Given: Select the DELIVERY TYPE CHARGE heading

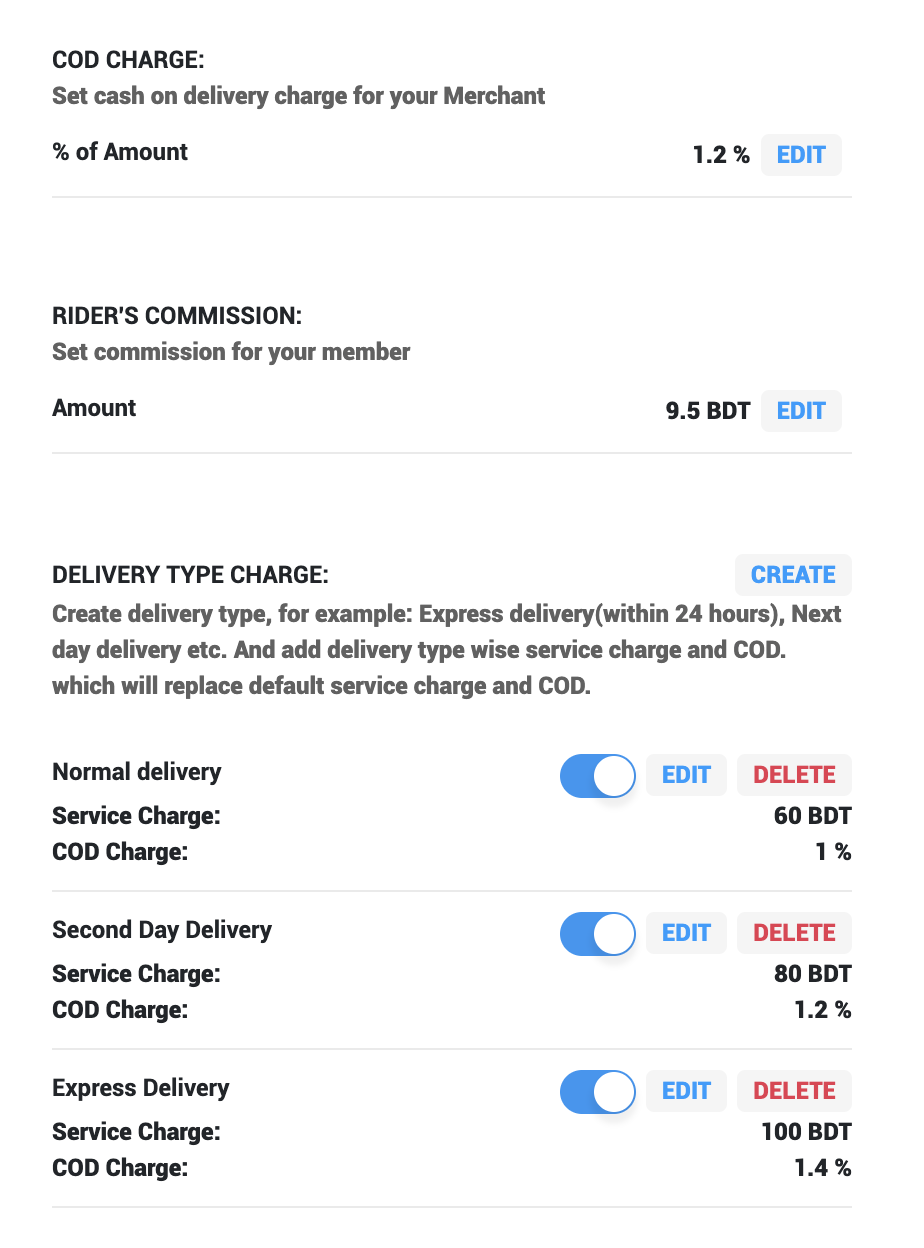Looking at the screenshot, I should tap(190, 575).
